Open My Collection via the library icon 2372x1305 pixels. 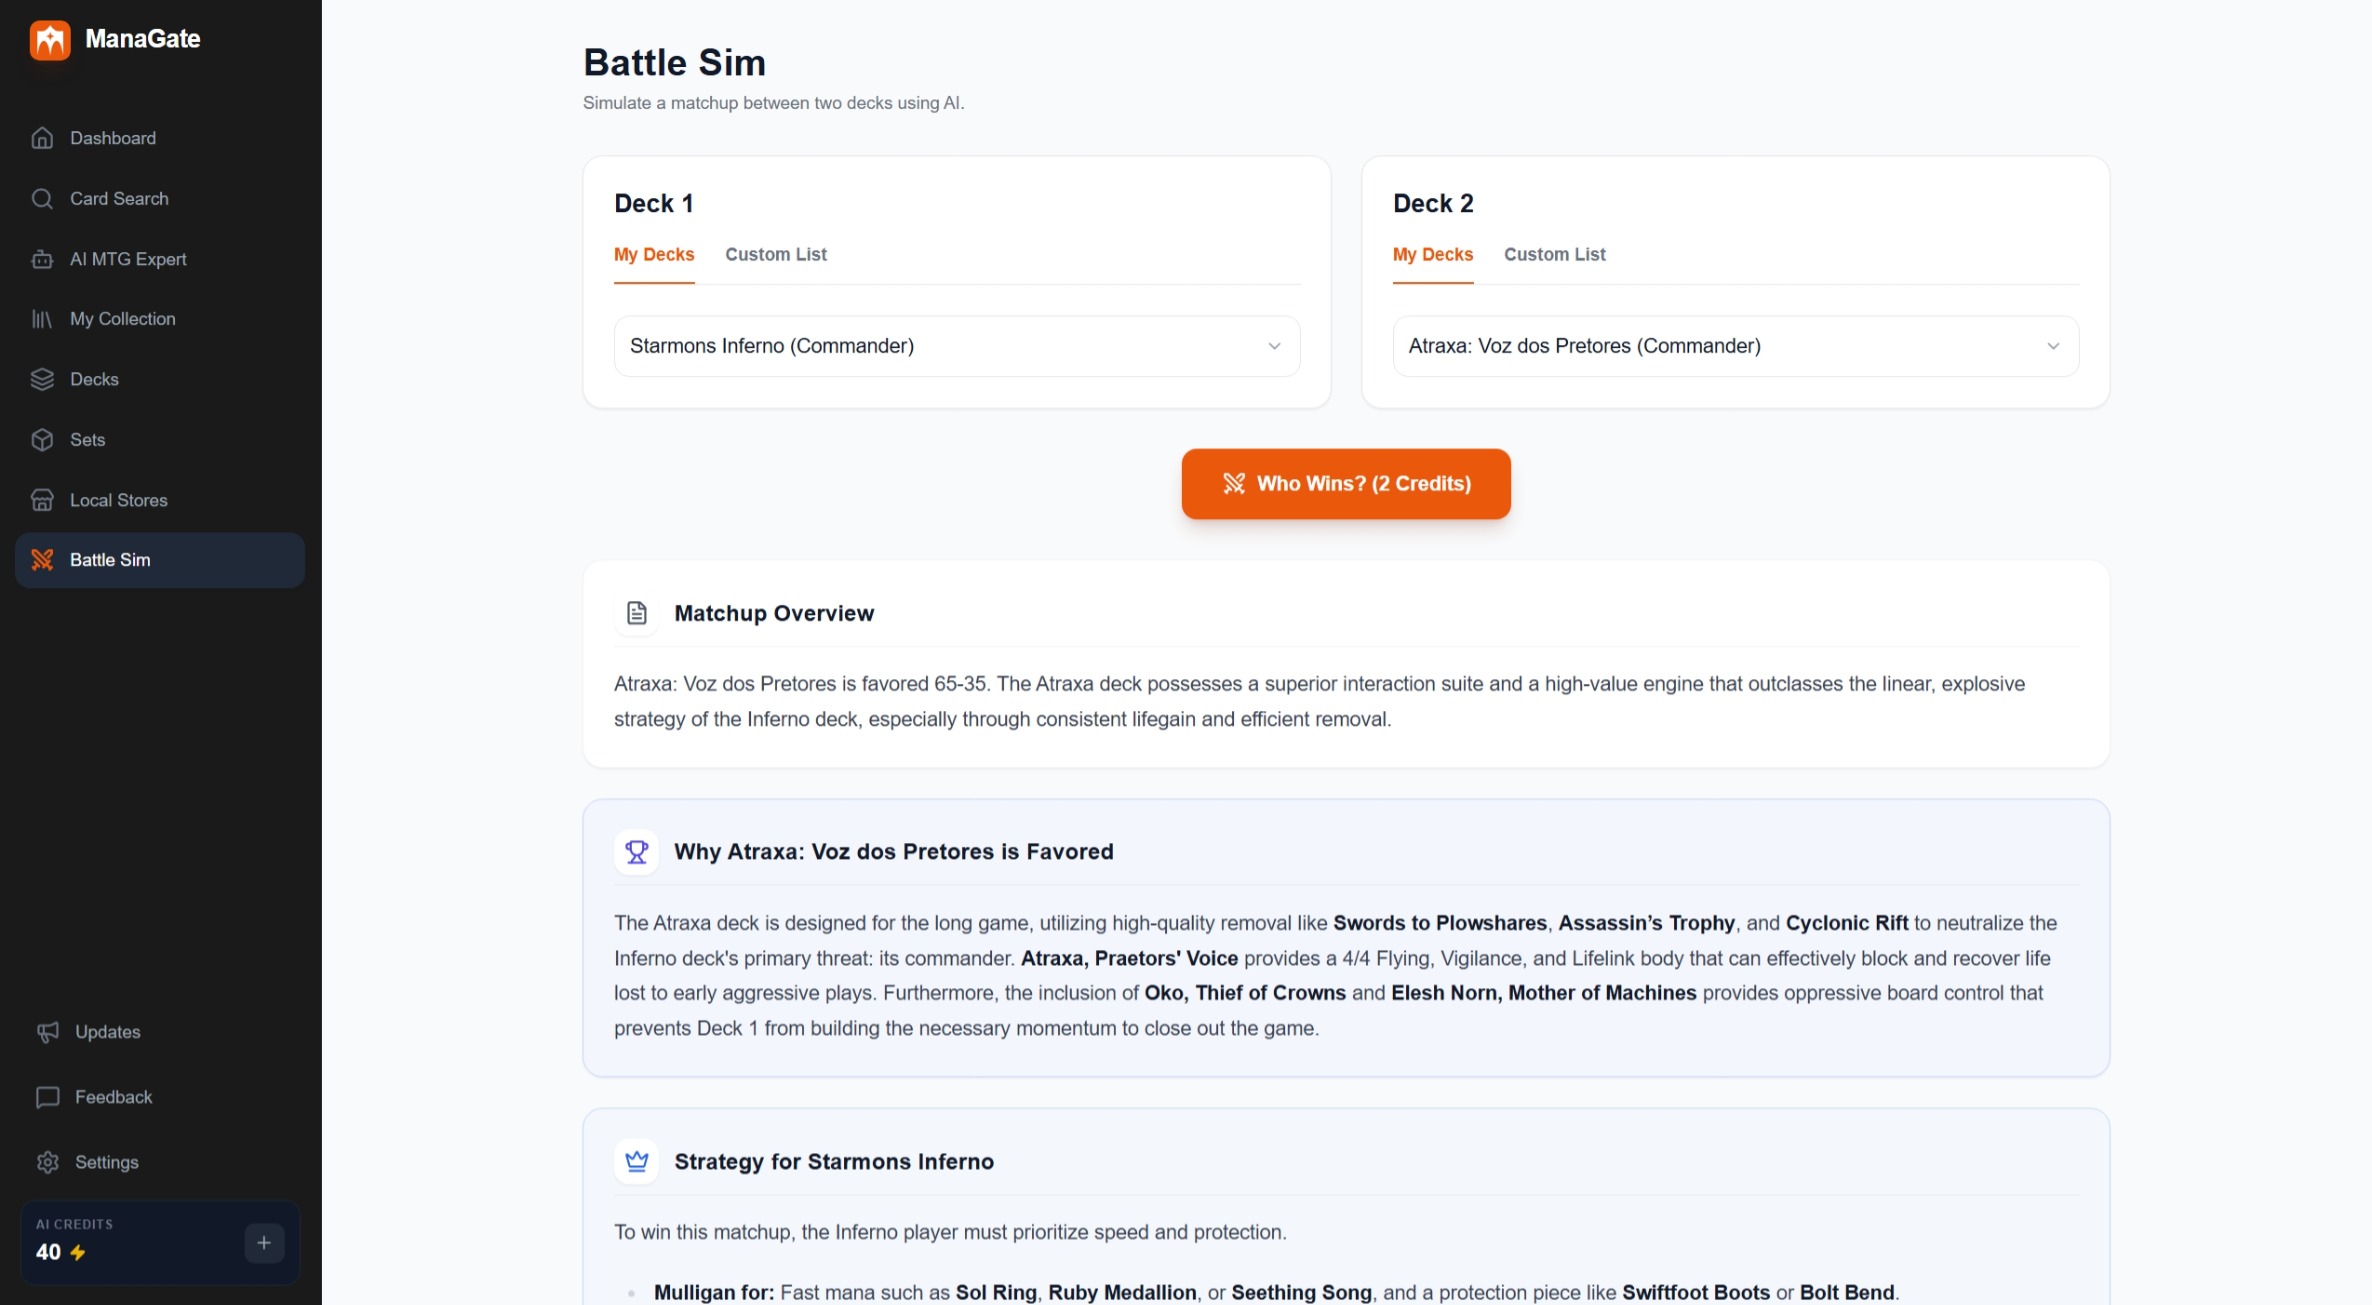click(42, 319)
